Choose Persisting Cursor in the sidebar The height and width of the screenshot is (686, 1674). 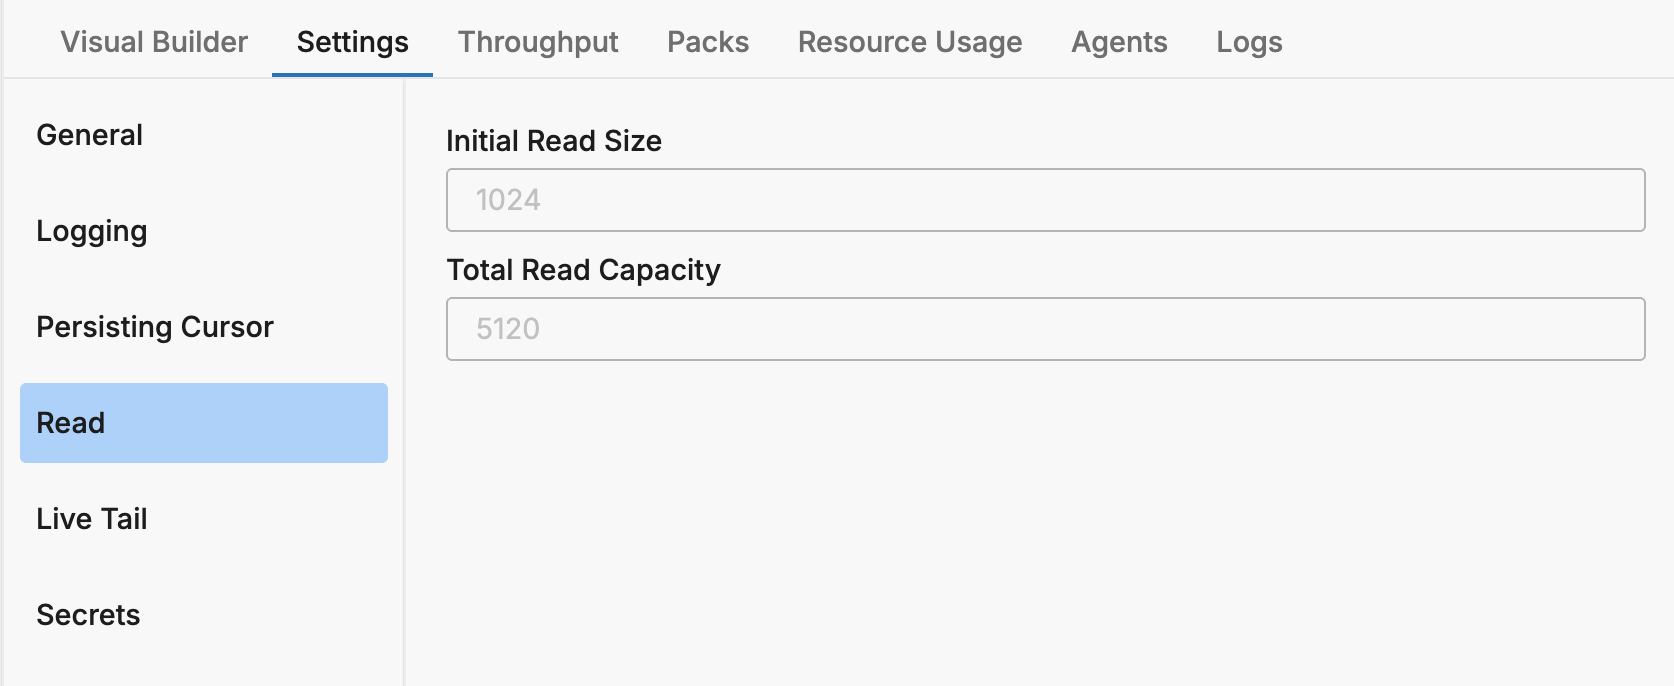(x=155, y=327)
